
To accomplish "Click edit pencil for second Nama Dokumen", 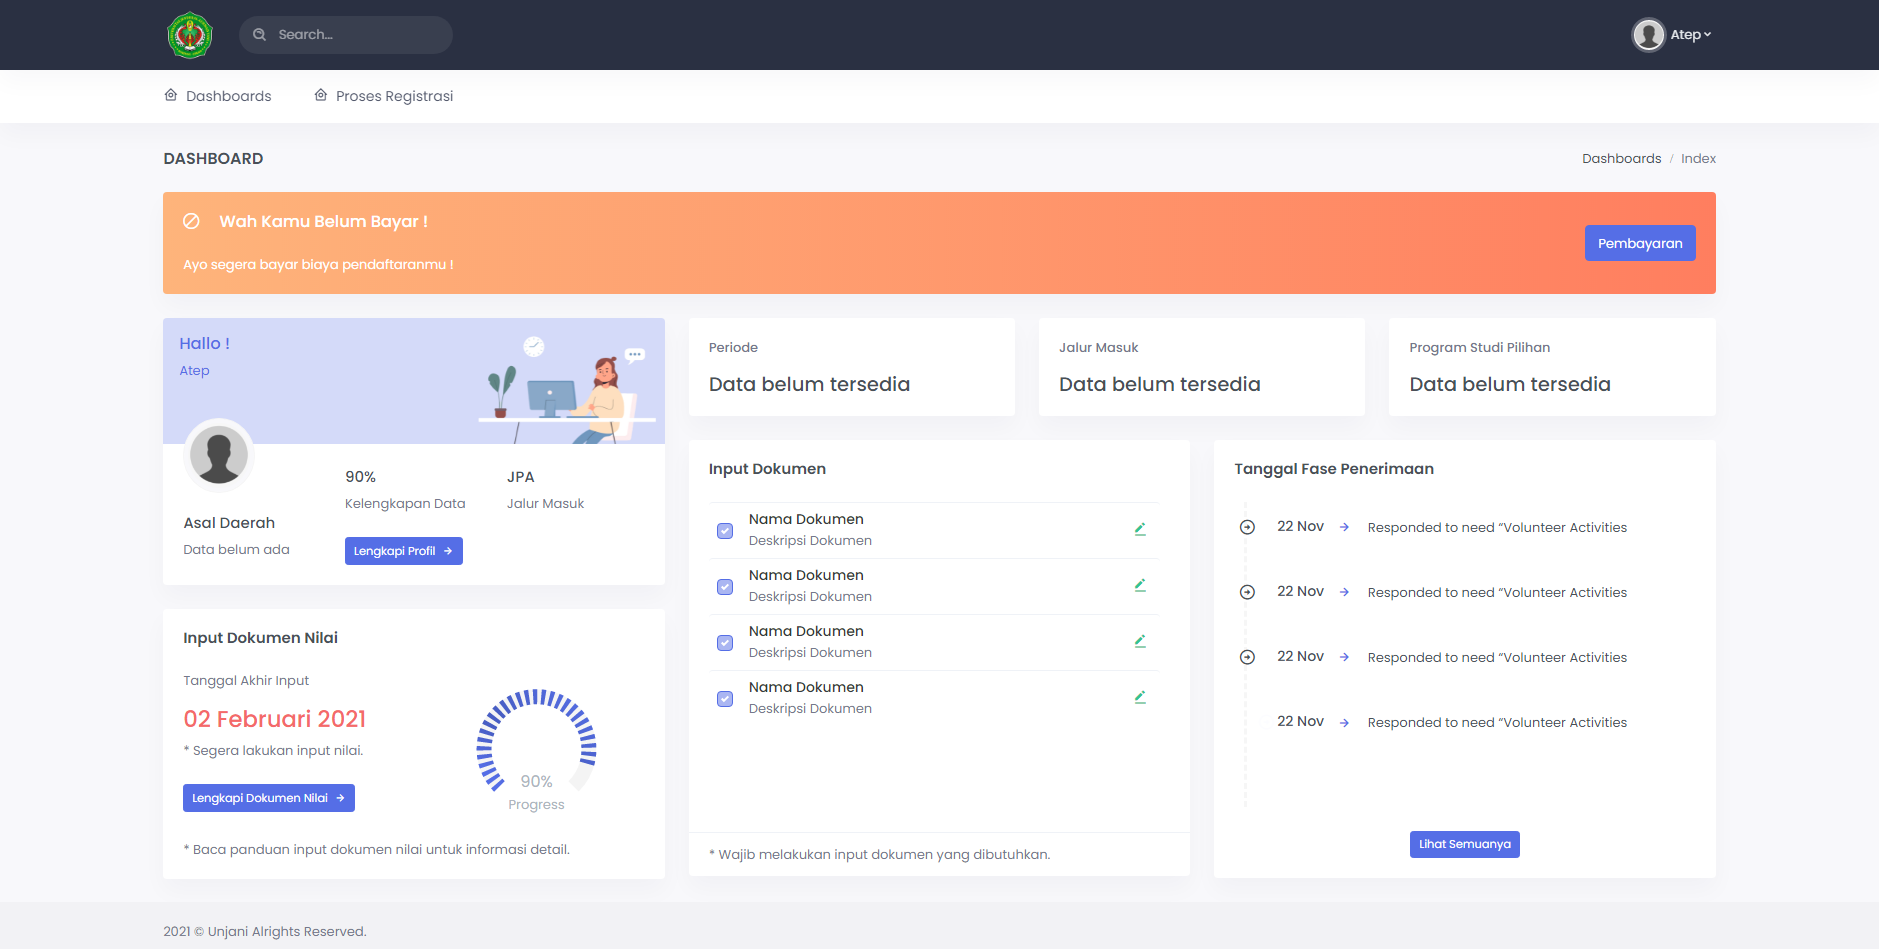I will tap(1140, 585).
